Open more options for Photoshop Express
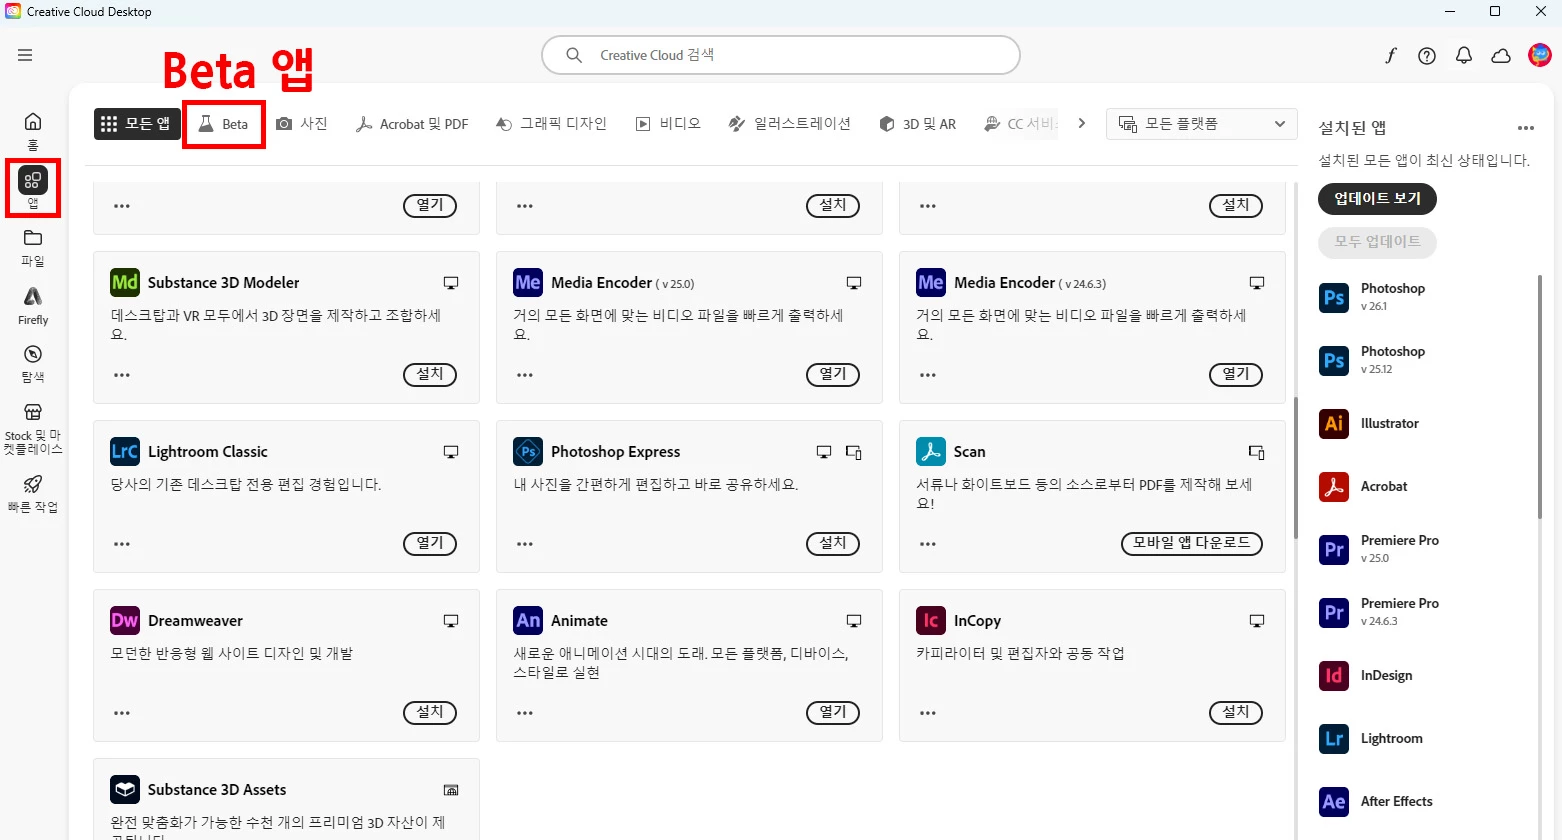 [525, 544]
